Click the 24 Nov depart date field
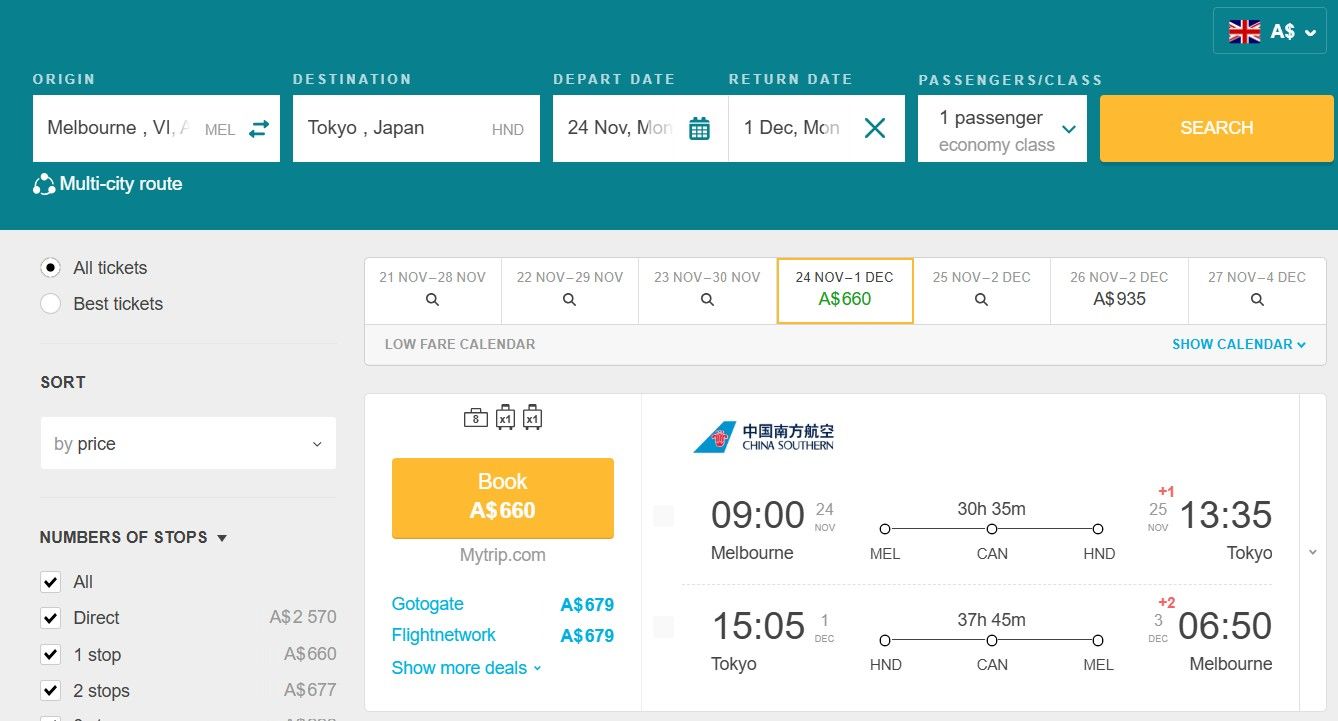The width and height of the screenshot is (1338, 721). [x=640, y=128]
